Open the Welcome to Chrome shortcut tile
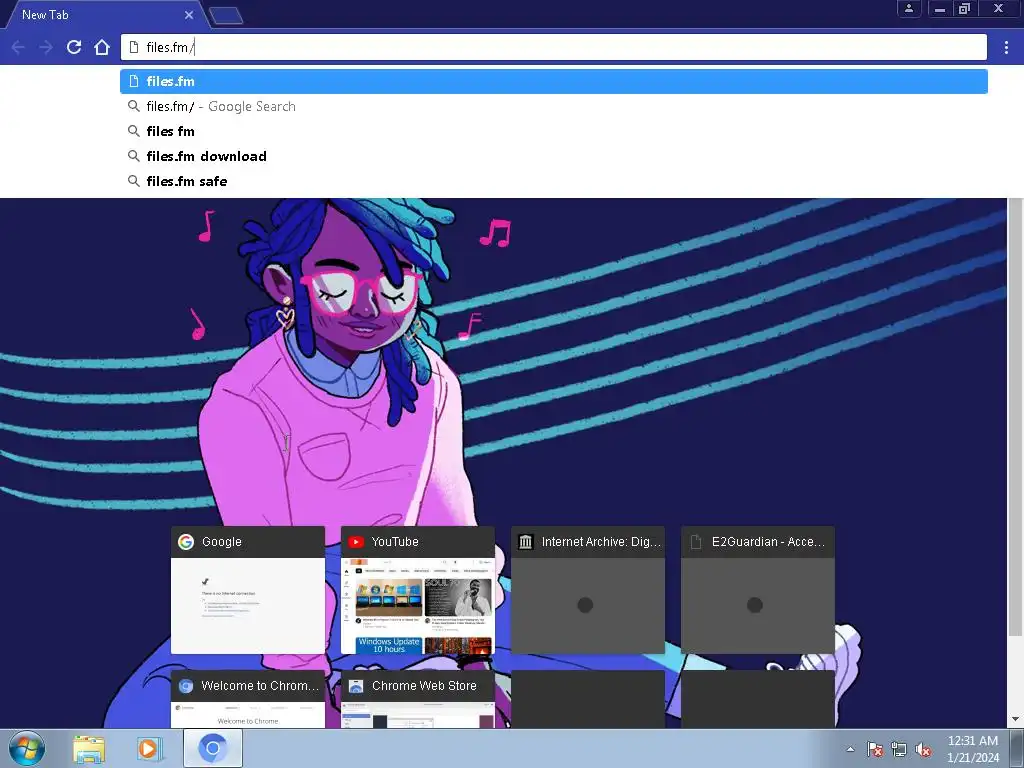This screenshot has width=1024, height=768. (x=248, y=699)
